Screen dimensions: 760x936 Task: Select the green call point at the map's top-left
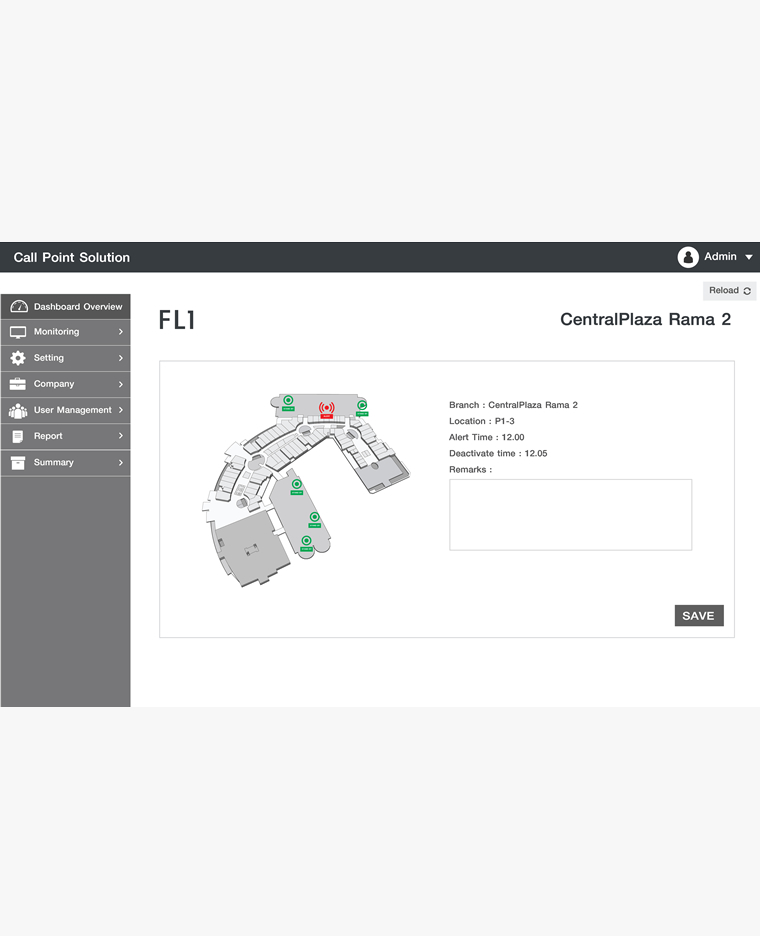(288, 402)
